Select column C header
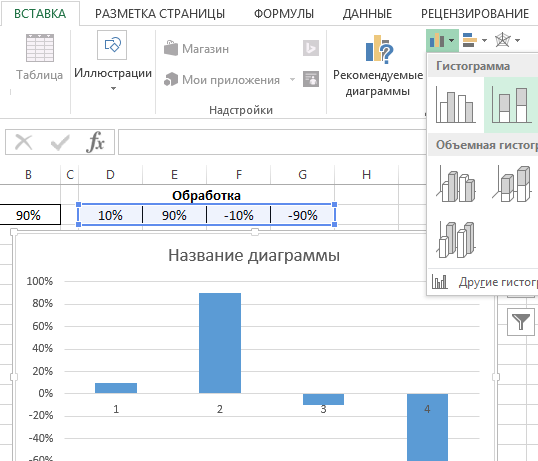This screenshot has width=538, height=461. click(x=70, y=175)
